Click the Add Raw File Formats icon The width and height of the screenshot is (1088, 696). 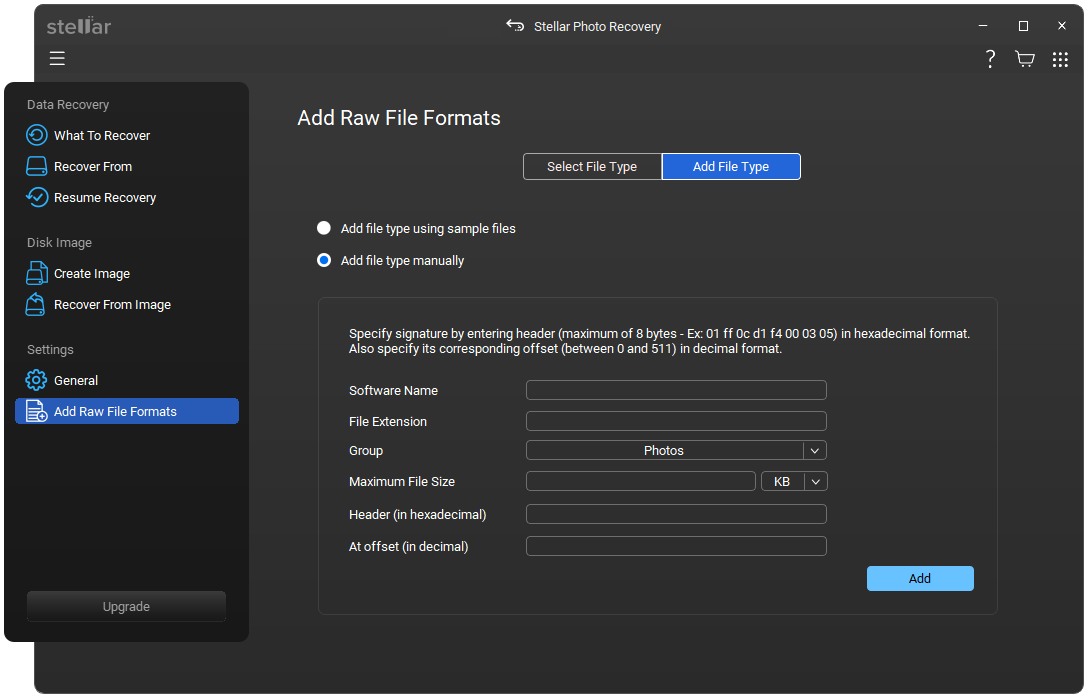coord(37,411)
